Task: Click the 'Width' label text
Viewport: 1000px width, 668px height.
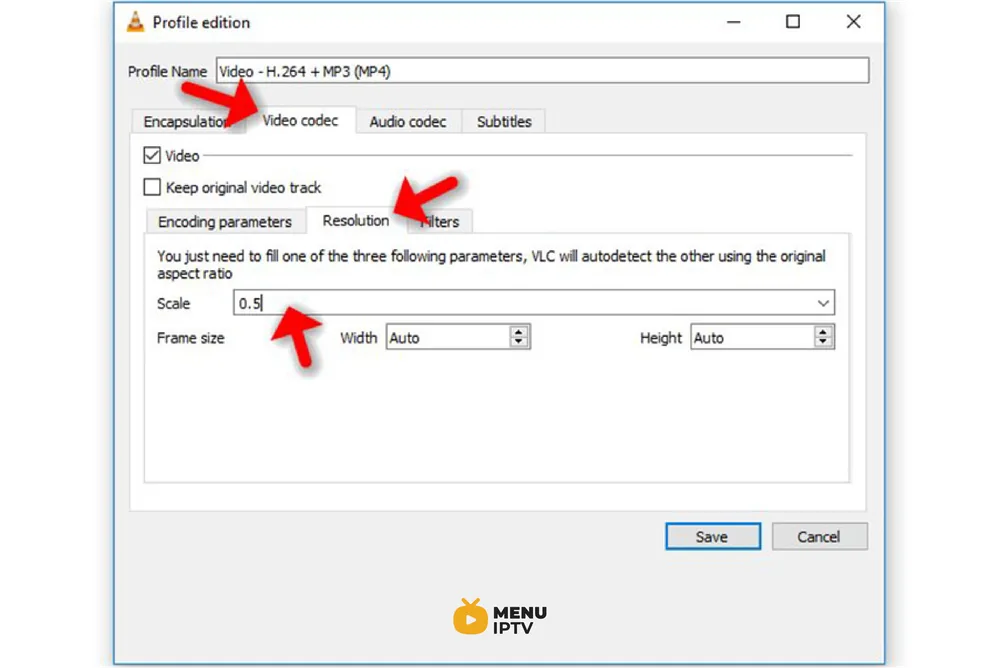Action: [x=358, y=338]
